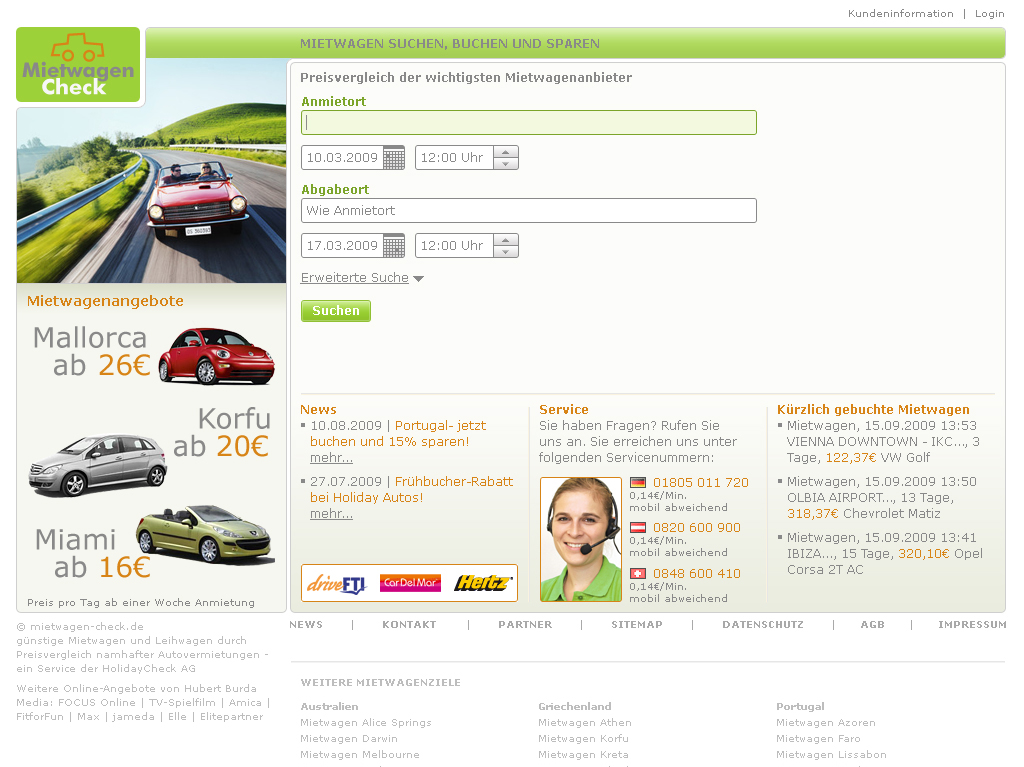This screenshot has height=767, width=1024.
Task: Click the CarDelMar partner logo
Action: (x=410, y=583)
